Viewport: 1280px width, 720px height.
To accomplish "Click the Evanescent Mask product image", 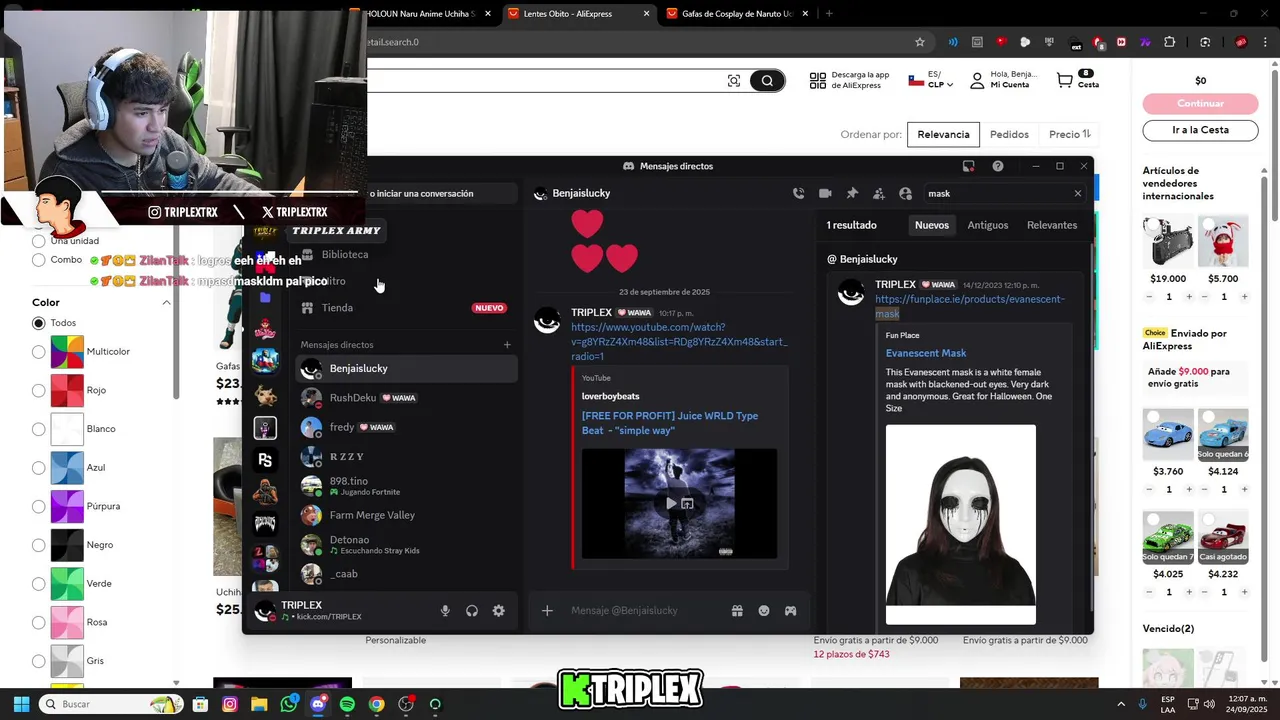I will (x=960, y=524).
